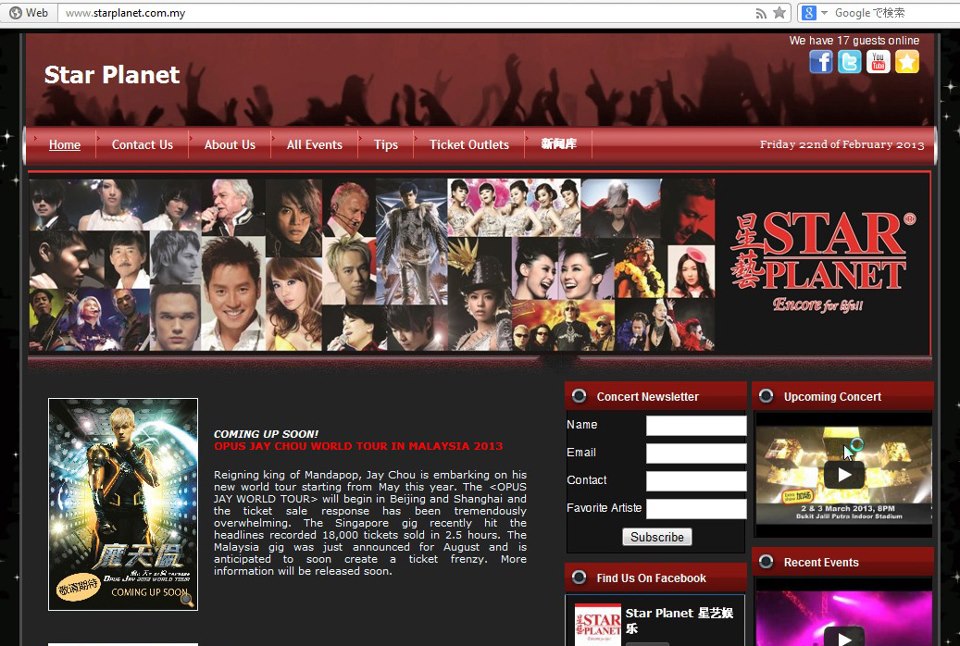960x646 pixels.
Task: Open the YouTube social icon
Action: pos(878,62)
